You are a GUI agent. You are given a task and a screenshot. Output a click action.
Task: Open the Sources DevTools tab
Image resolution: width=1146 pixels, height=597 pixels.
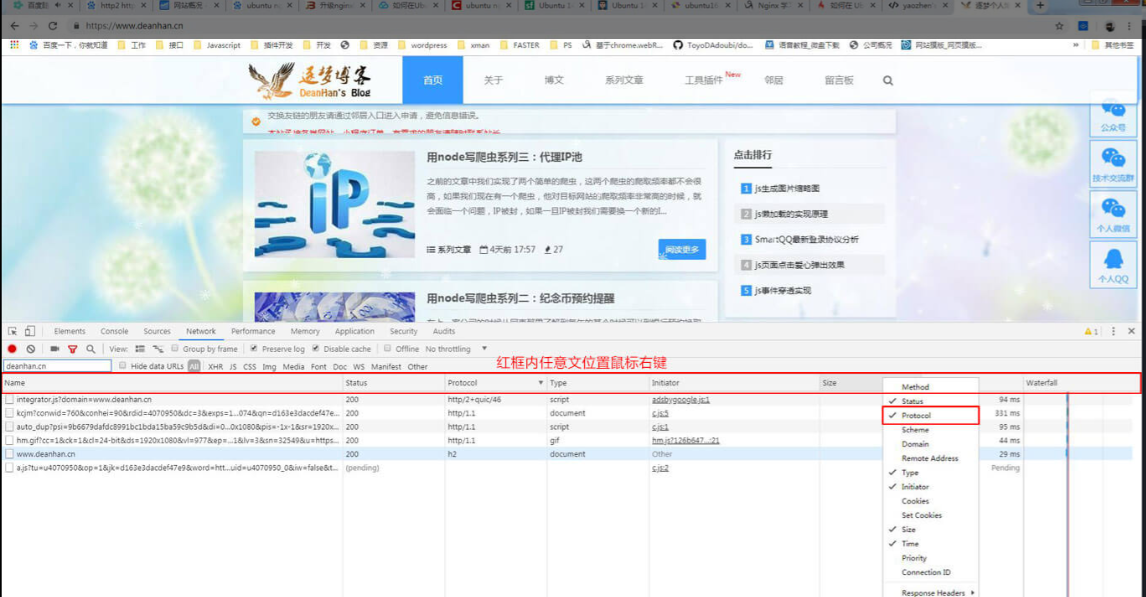click(156, 331)
